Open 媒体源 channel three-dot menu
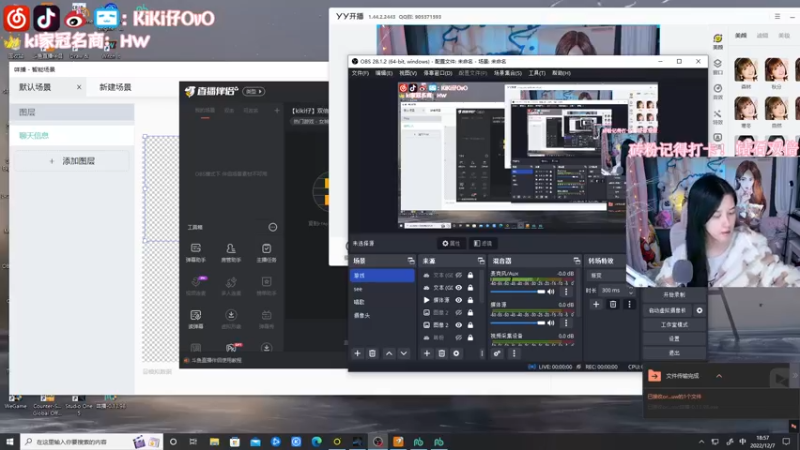Viewport: 800px width, 450px height. [566, 323]
